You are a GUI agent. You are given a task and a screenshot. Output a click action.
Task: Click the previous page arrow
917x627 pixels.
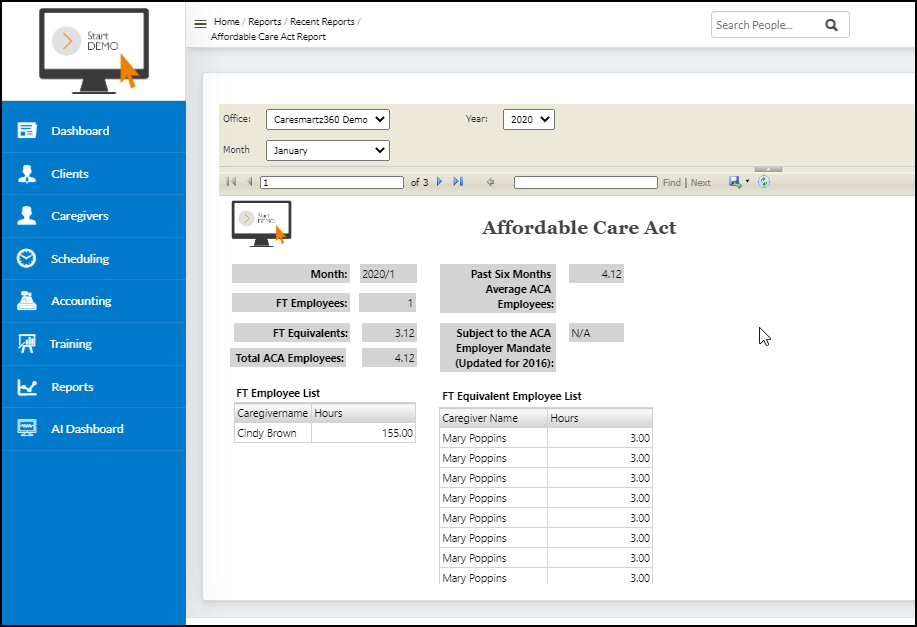249,182
